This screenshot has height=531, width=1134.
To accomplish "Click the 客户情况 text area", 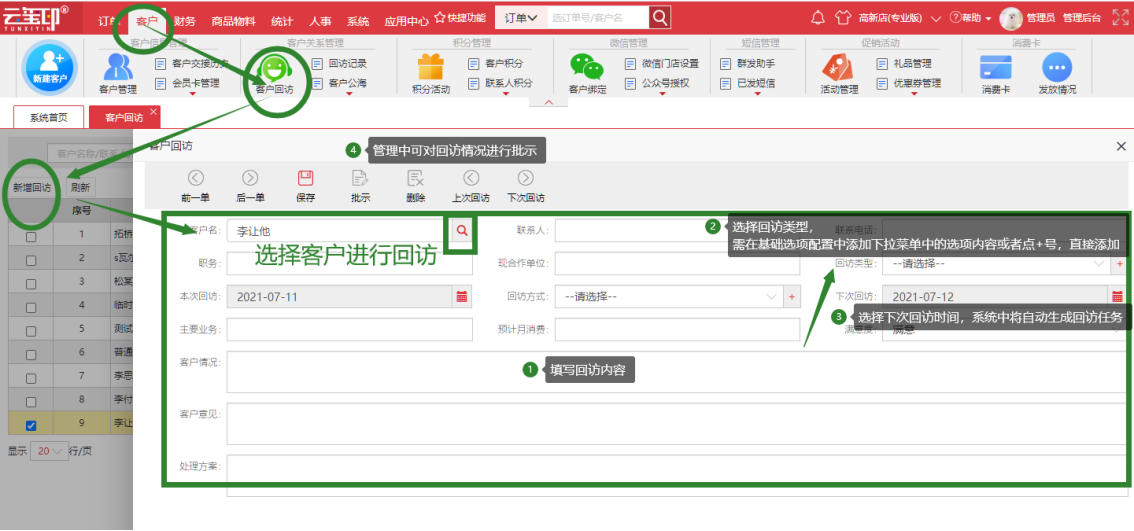I will coord(678,373).
